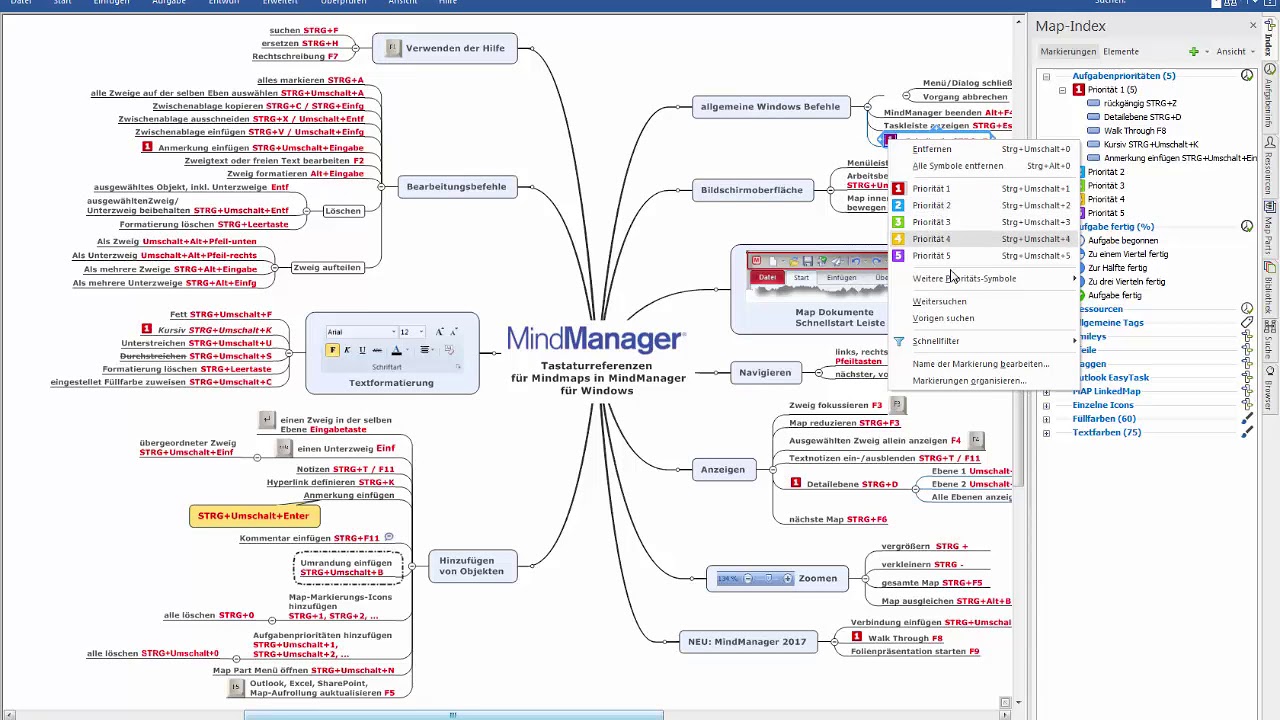The width and height of the screenshot is (1280, 720).
Task: Select rückgängig STRG+Z in Map-Index
Action: point(1140,103)
